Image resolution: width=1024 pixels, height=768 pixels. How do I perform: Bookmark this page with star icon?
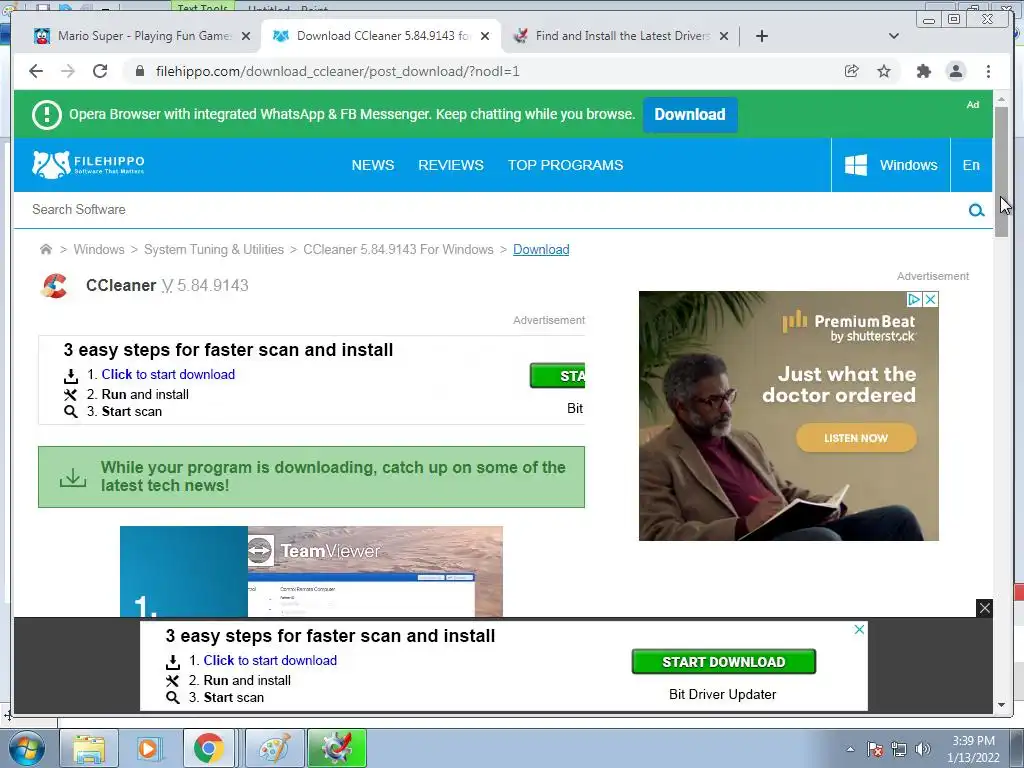click(x=884, y=71)
